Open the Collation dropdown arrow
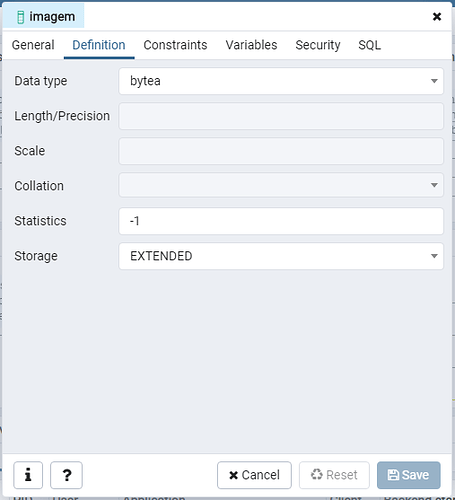455x500 pixels. tap(434, 185)
